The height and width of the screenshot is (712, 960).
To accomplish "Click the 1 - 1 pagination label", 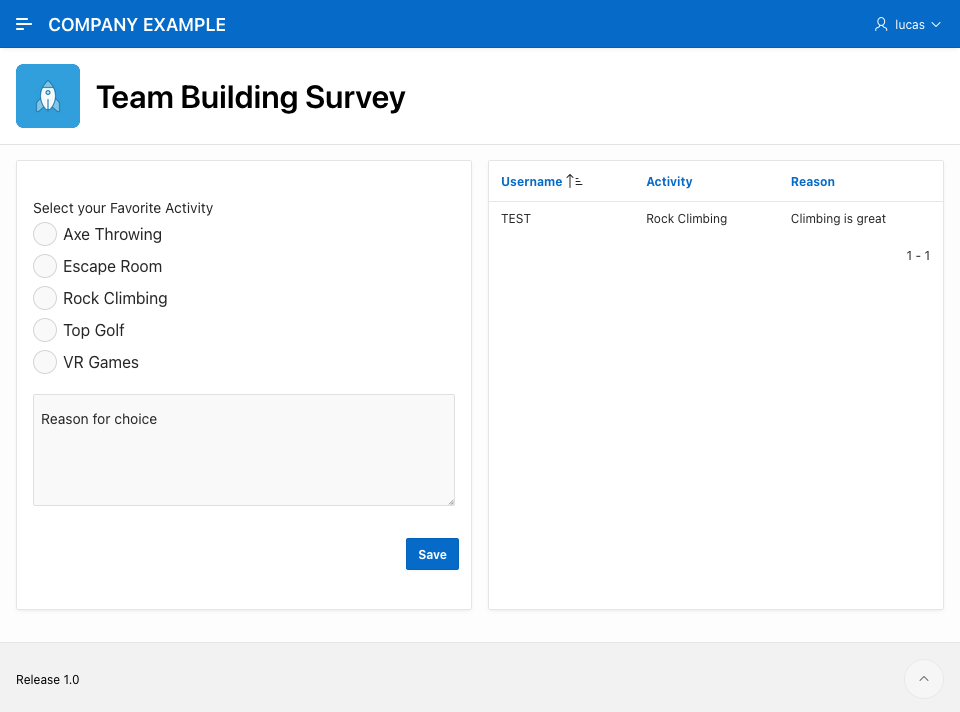I will [917, 255].
